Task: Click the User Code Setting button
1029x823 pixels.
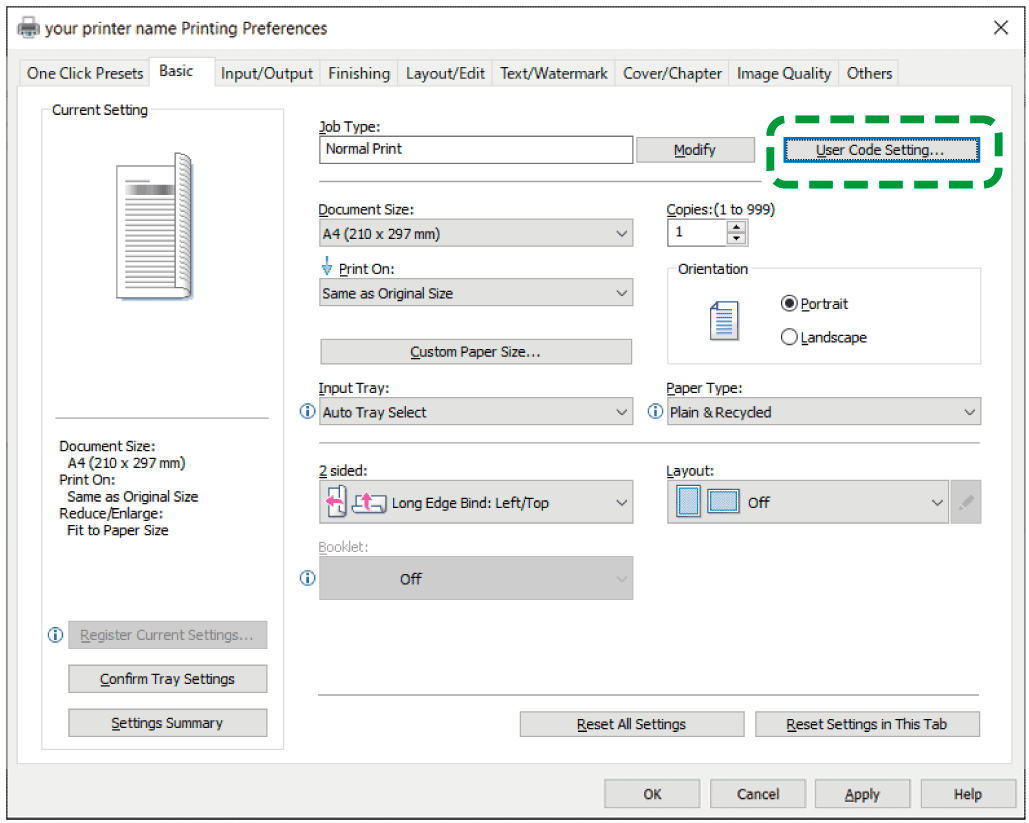Action: [879, 149]
